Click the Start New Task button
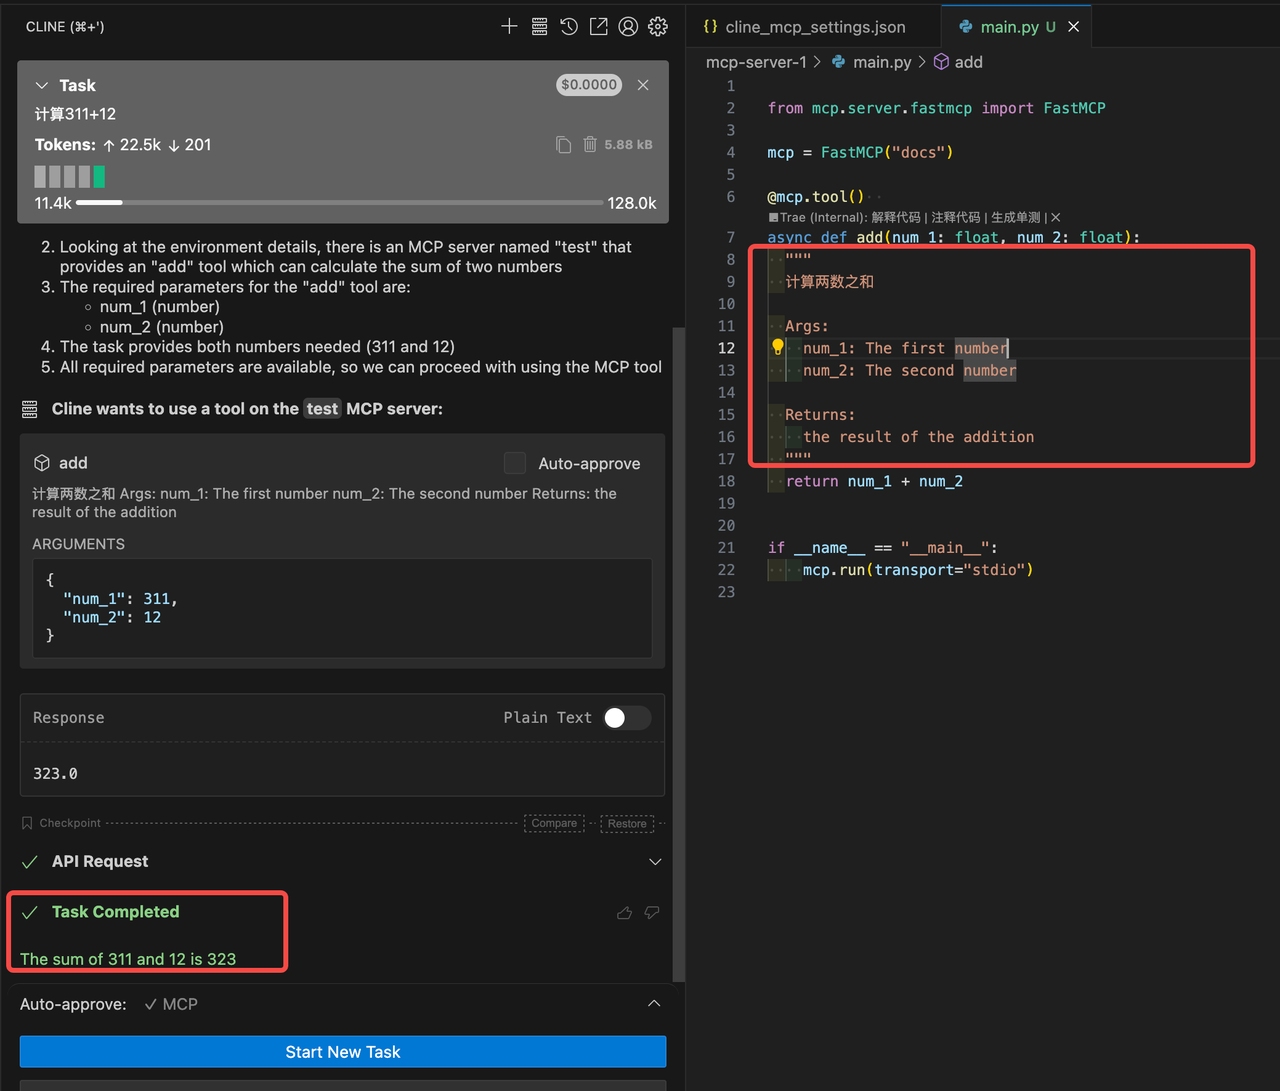This screenshot has height=1091, width=1280. [343, 1052]
